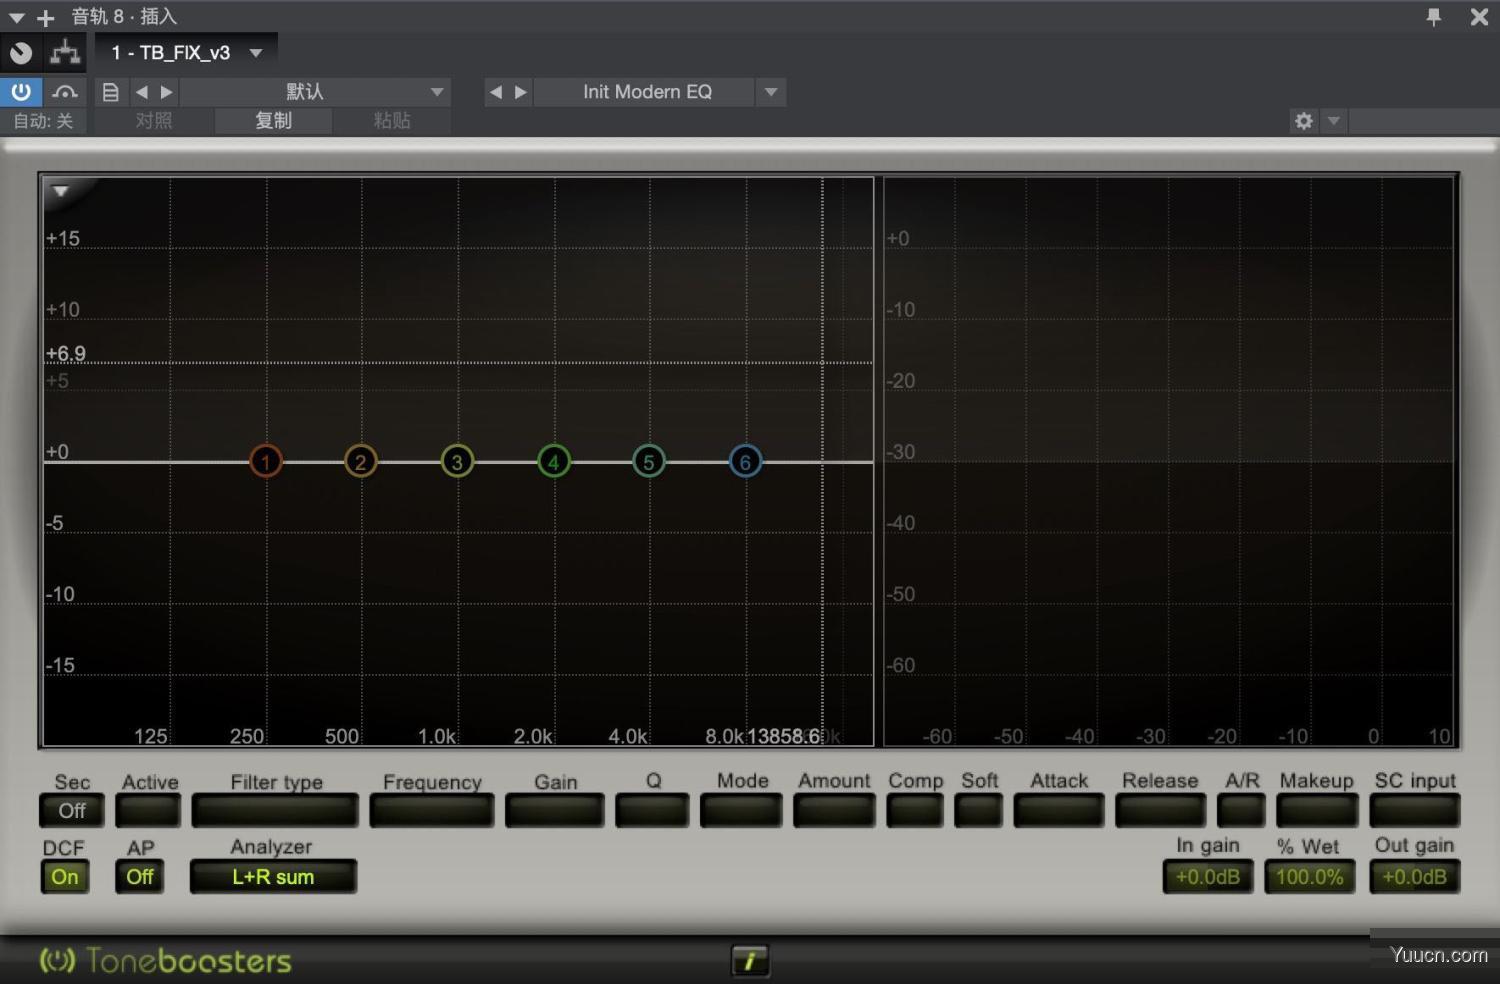Image resolution: width=1500 pixels, height=984 pixels.
Task: Open the preset file list icon
Action: pos(110,91)
